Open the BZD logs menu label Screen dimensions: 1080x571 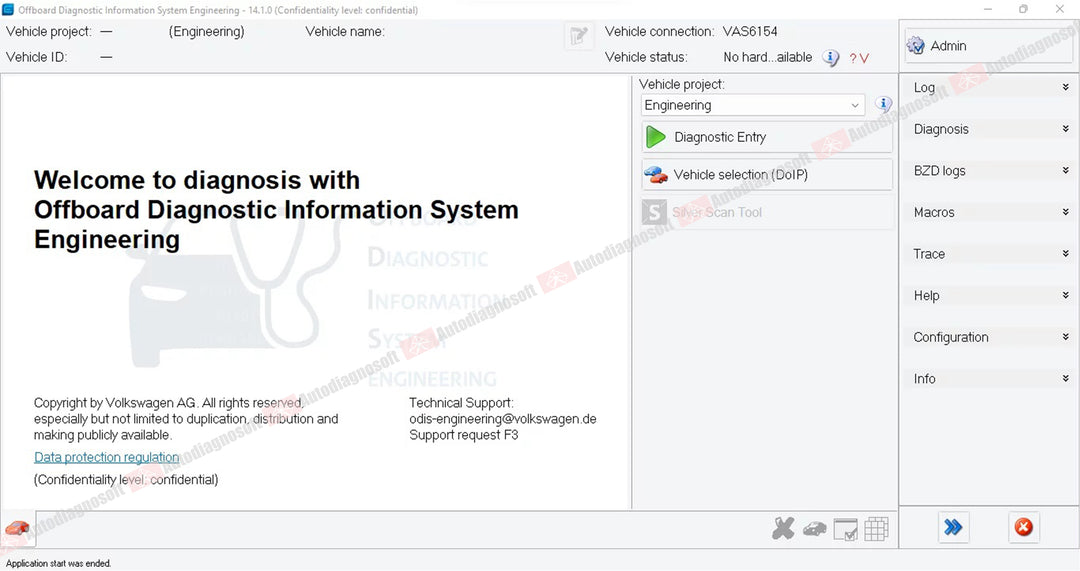point(939,171)
